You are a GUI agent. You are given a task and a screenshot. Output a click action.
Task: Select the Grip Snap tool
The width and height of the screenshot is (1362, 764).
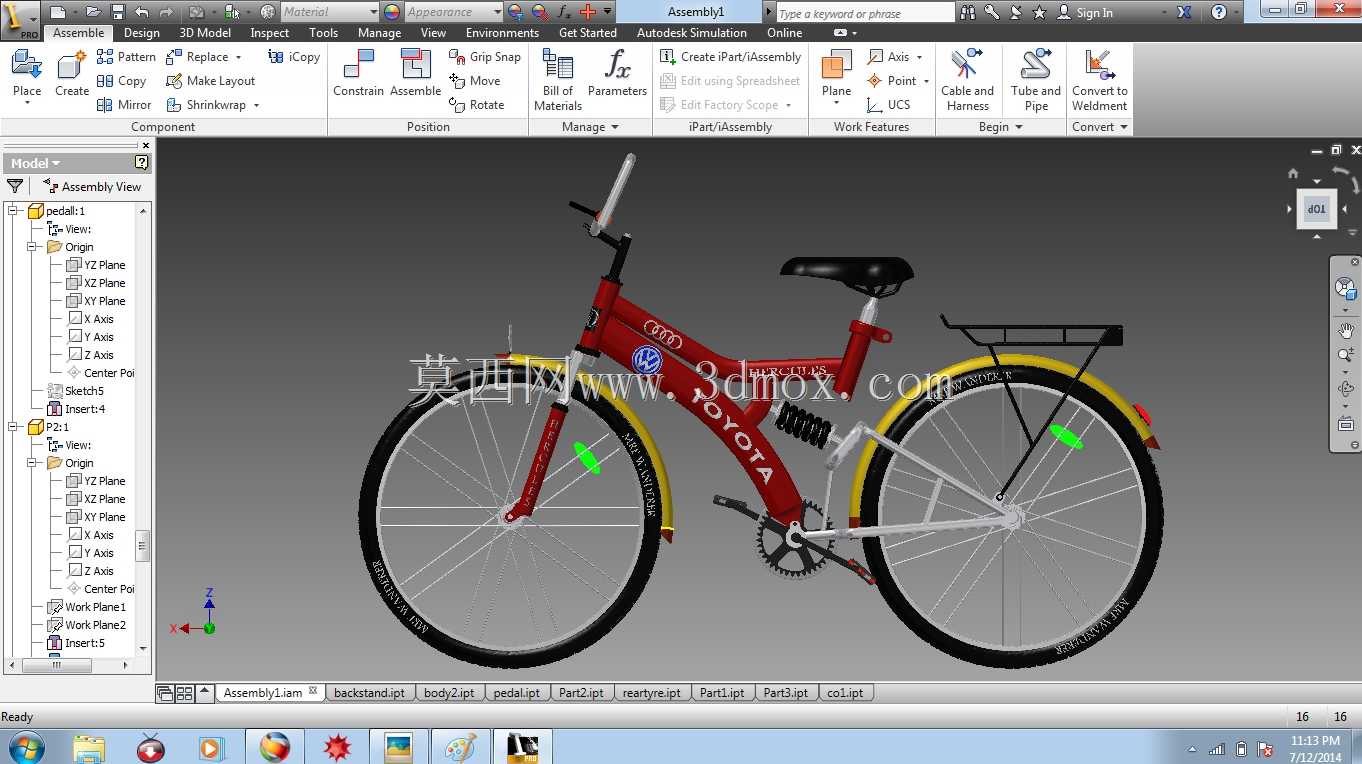(x=485, y=57)
